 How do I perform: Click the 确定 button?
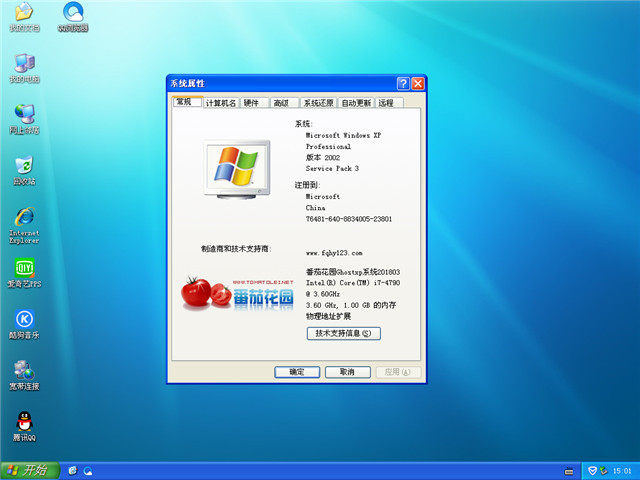click(297, 372)
